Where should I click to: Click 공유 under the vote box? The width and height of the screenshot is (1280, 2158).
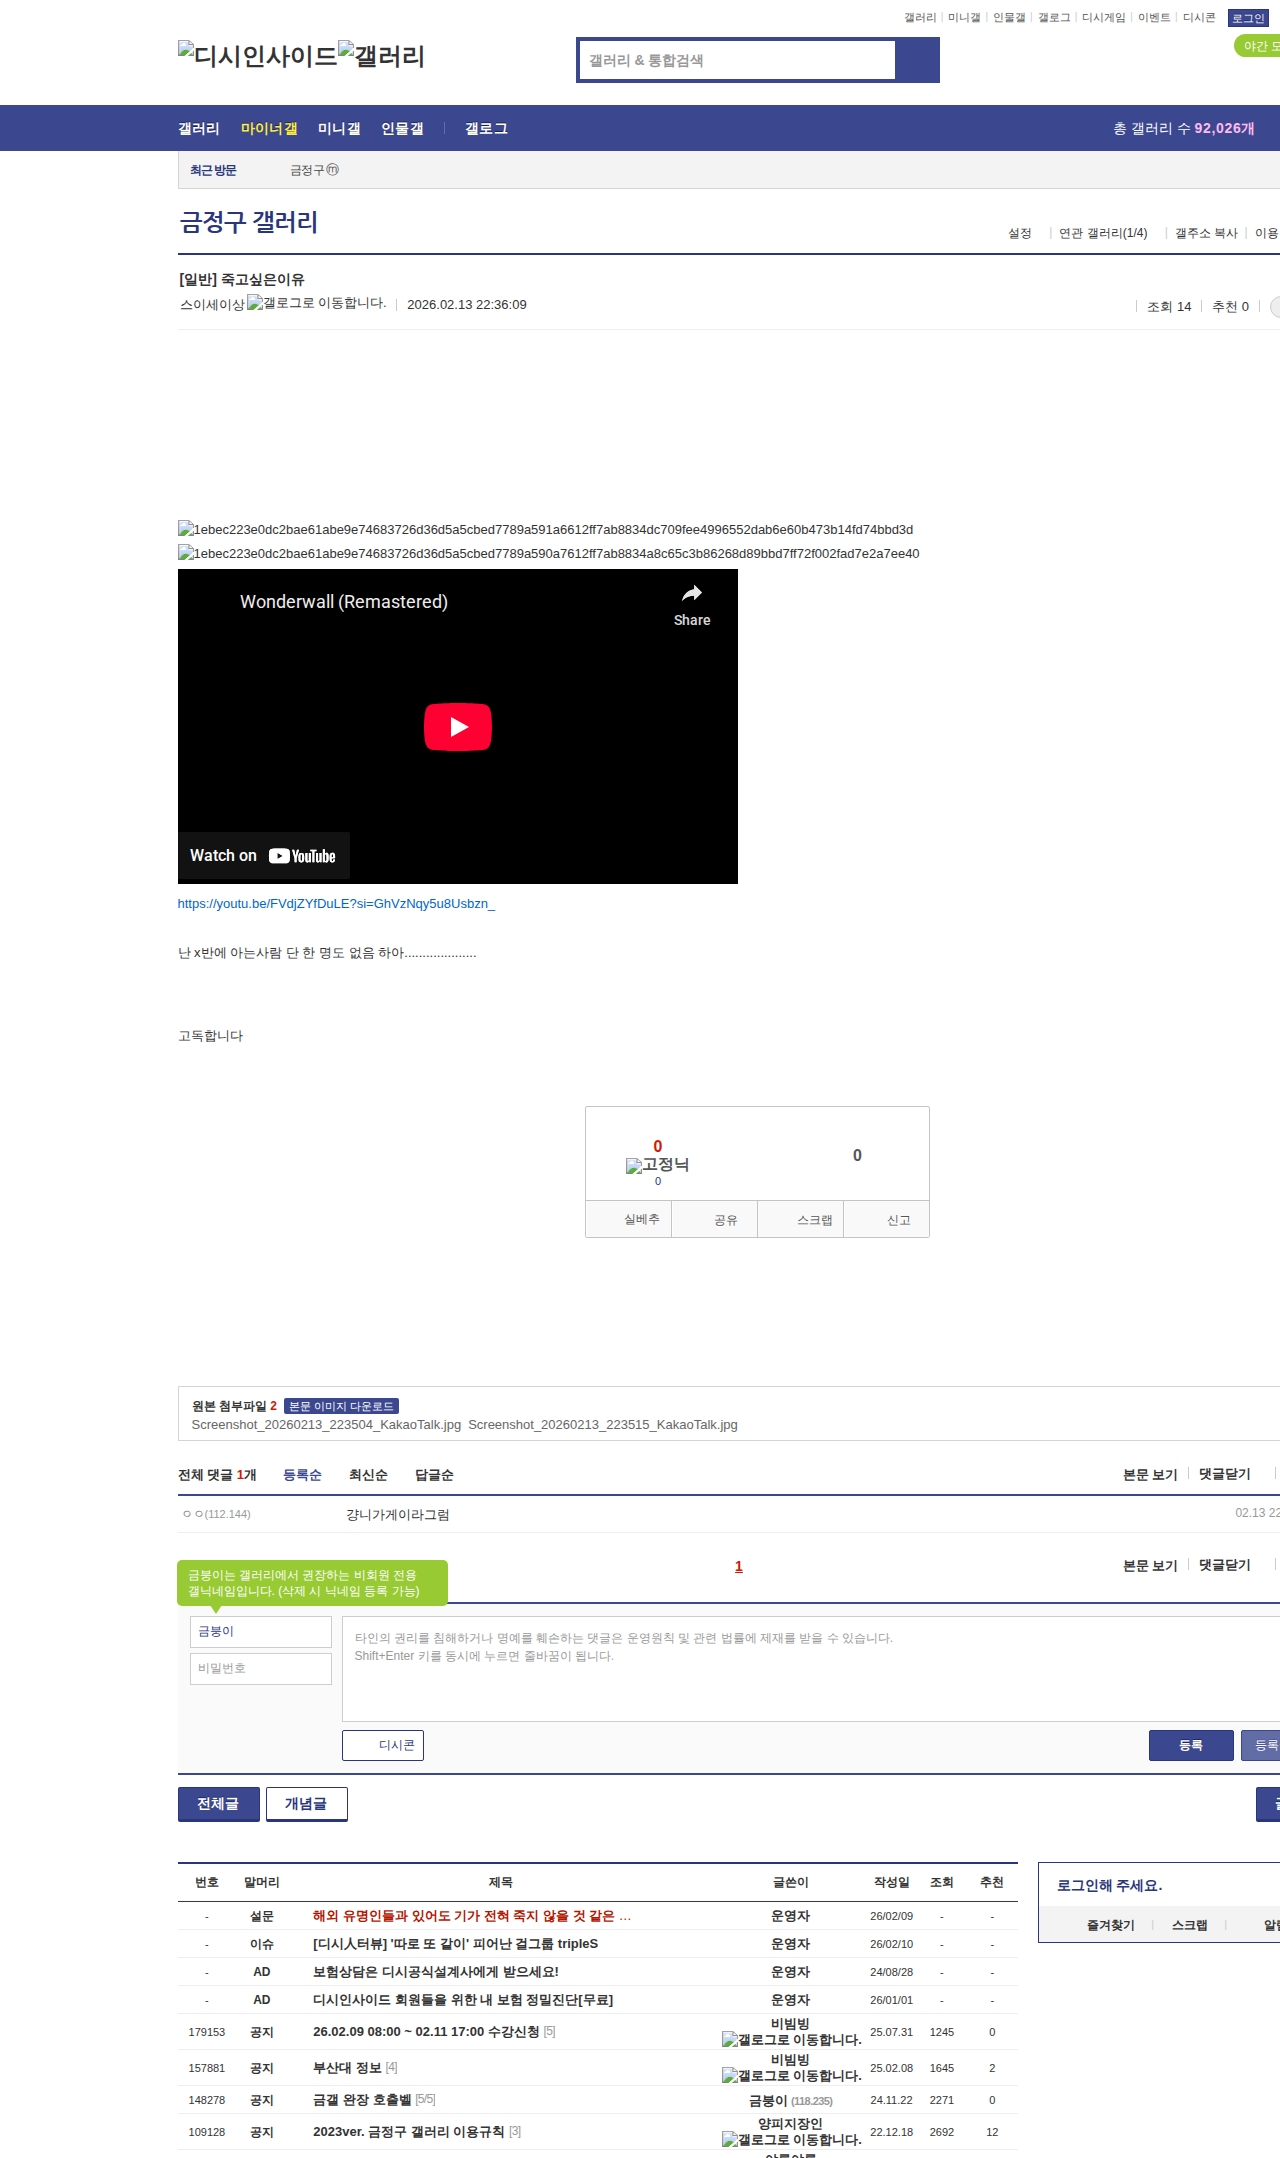click(715, 1220)
